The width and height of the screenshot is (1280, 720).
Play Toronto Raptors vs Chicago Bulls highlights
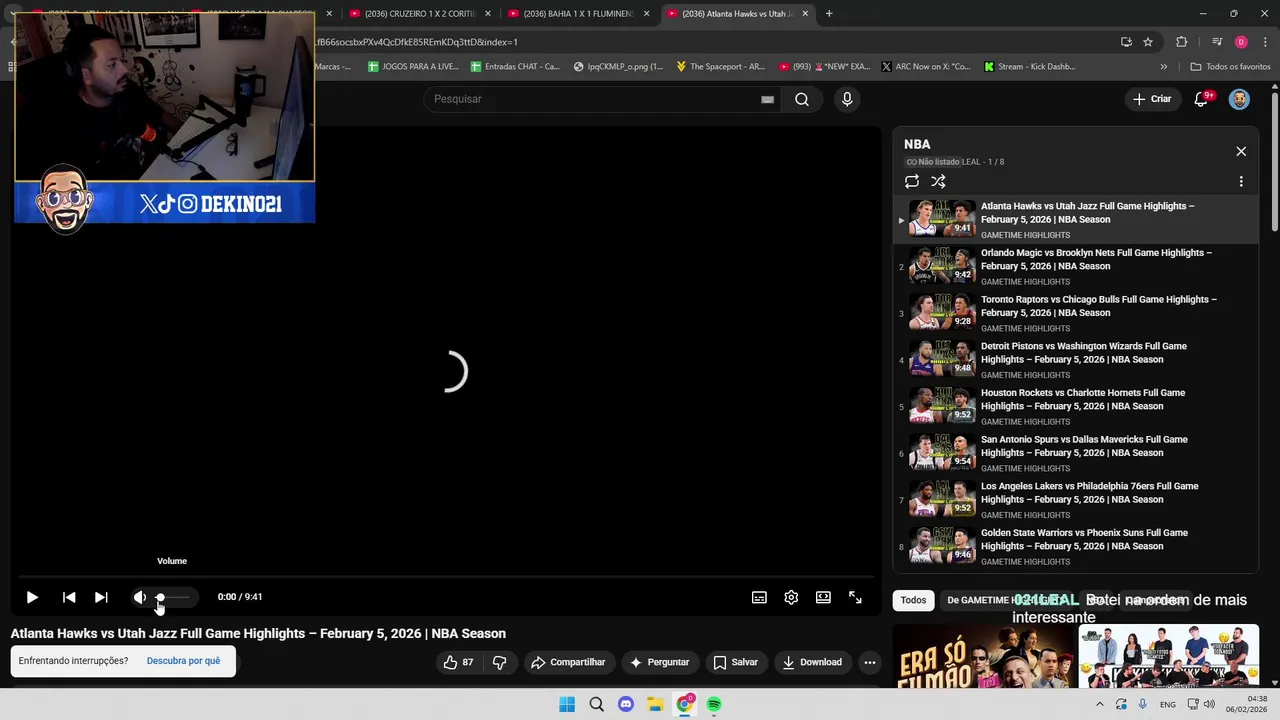[1076, 313]
